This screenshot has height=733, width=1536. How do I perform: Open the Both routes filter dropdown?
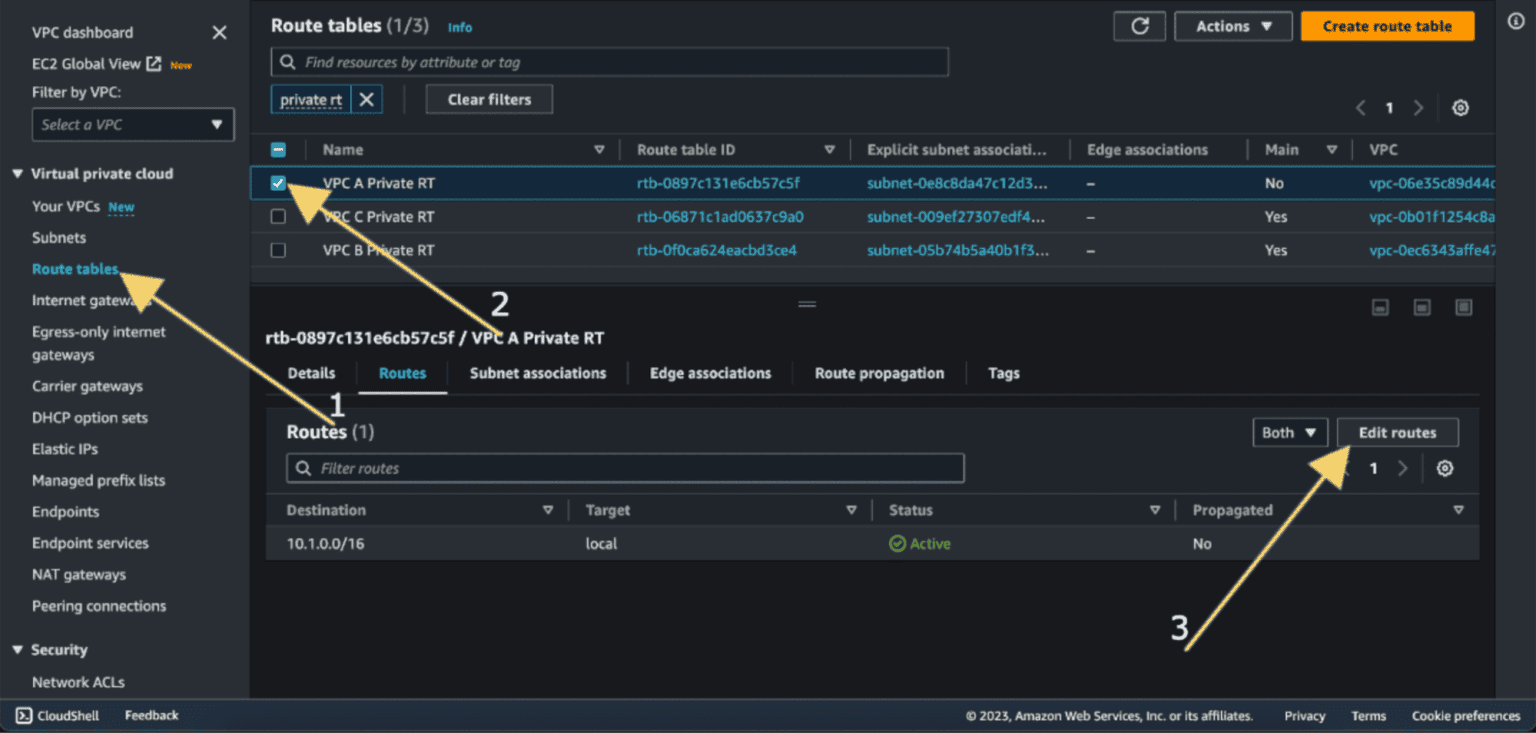coord(1289,433)
